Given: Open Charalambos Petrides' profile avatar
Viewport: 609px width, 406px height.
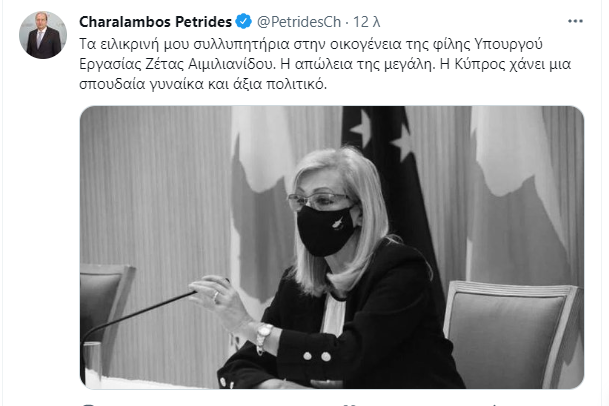Looking at the screenshot, I should click(43, 35).
